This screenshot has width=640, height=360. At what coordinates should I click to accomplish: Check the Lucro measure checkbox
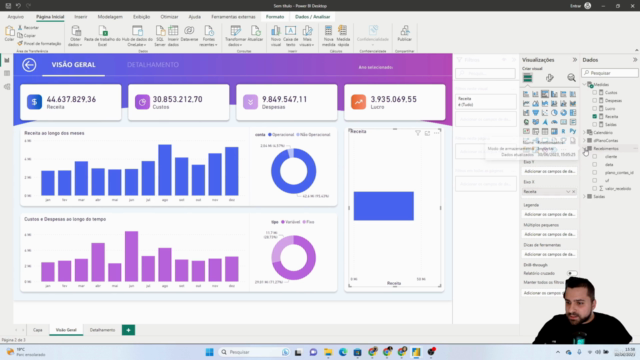(x=595, y=109)
